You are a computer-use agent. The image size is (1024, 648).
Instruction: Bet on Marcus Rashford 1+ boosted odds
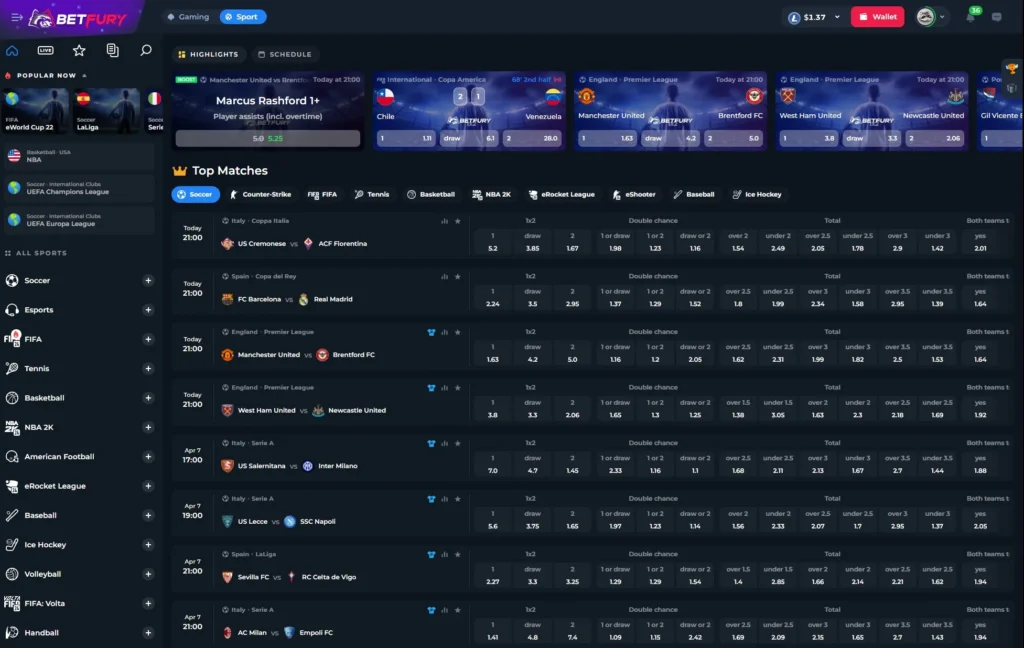pyautogui.click(x=268, y=138)
